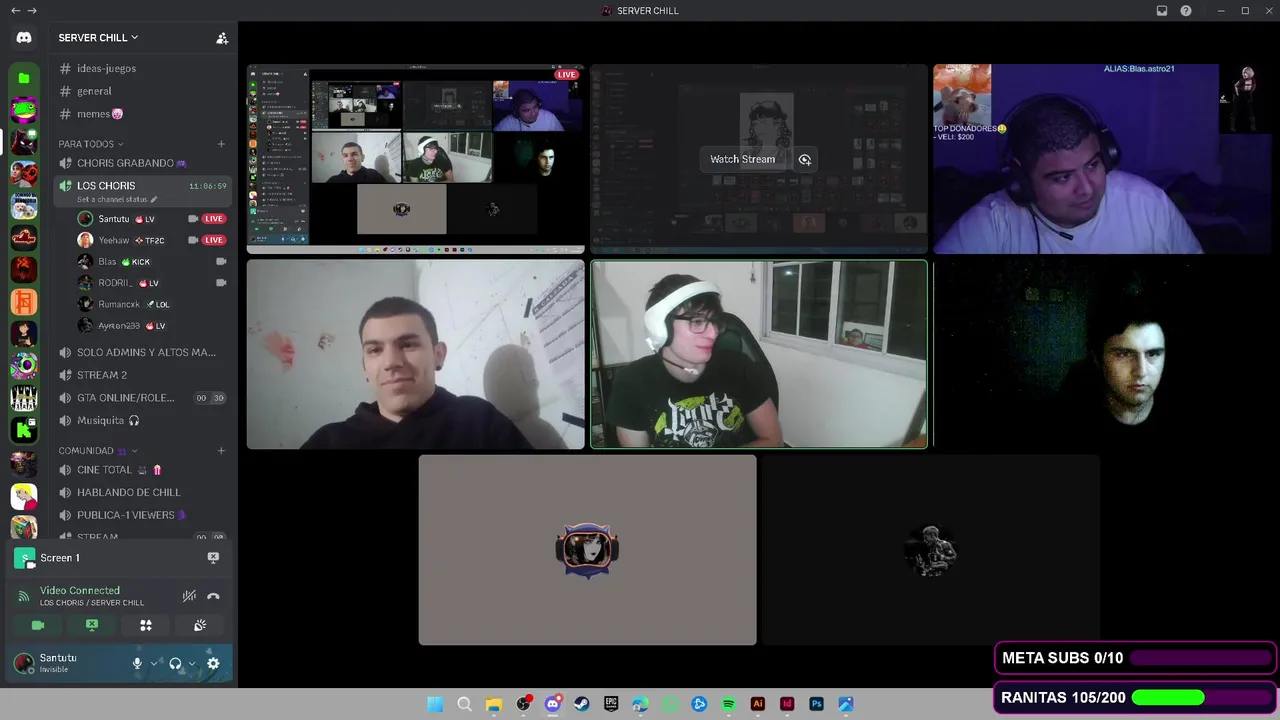Open help icon in title bar
The image size is (1280, 720).
[x=1186, y=11]
